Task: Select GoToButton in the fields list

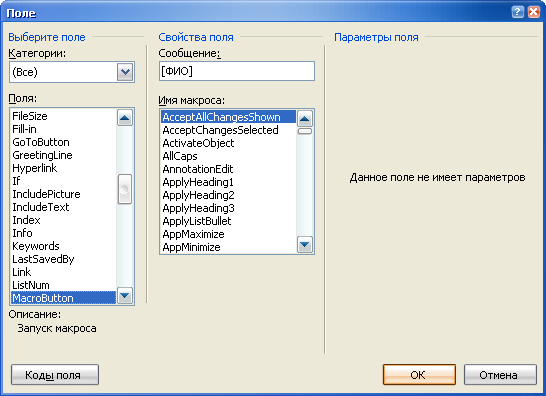Action: (64, 142)
